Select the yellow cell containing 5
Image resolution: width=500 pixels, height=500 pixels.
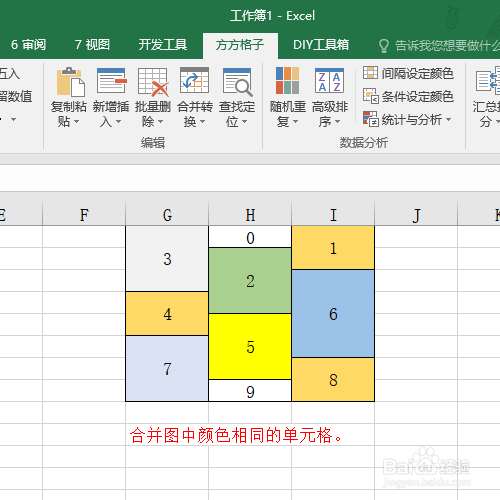click(x=250, y=346)
